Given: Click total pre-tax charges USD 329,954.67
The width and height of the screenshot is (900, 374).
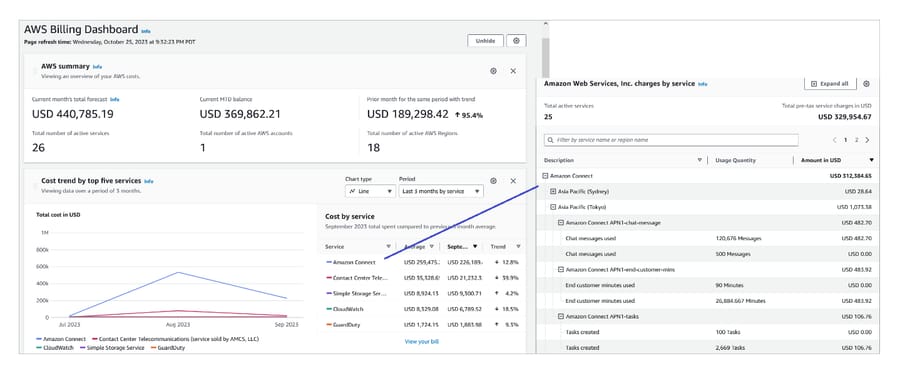Looking at the screenshot, I should click(845, 117).
